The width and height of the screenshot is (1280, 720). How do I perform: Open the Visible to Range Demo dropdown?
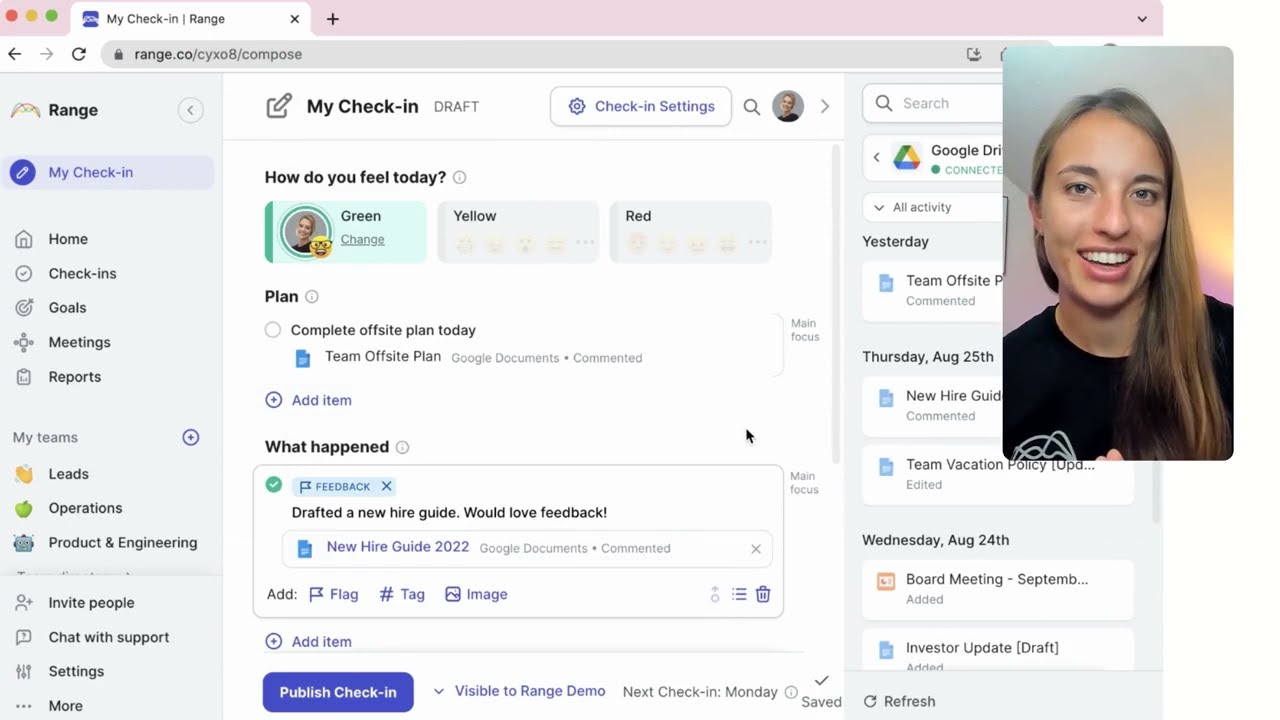click(520, 691)
